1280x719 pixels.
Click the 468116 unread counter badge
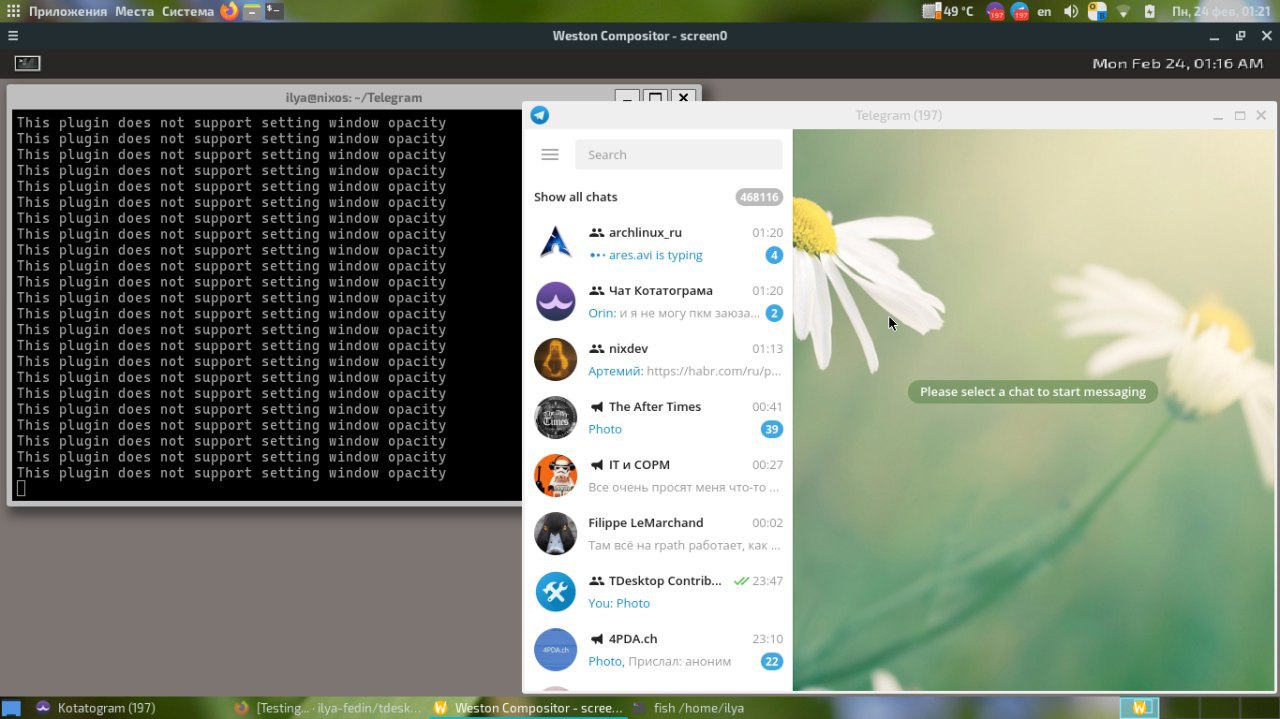click(x=759, y=197)
